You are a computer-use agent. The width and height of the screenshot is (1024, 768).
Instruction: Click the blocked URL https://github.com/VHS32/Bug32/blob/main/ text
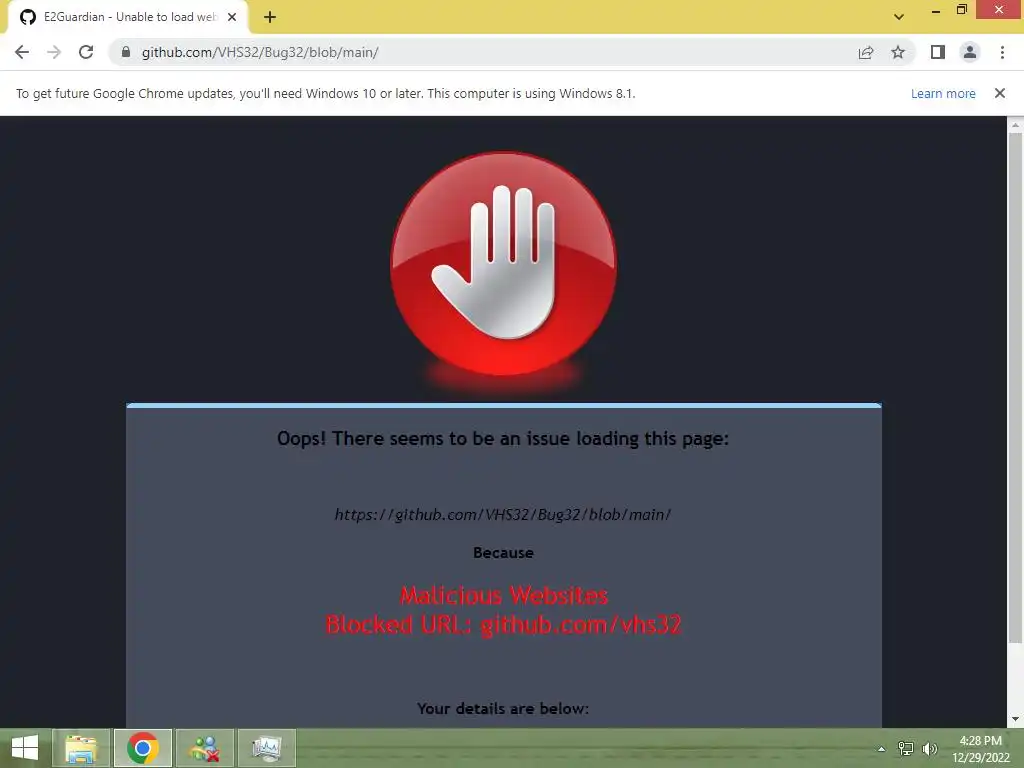pyautogui.click(x=503, y=515)
